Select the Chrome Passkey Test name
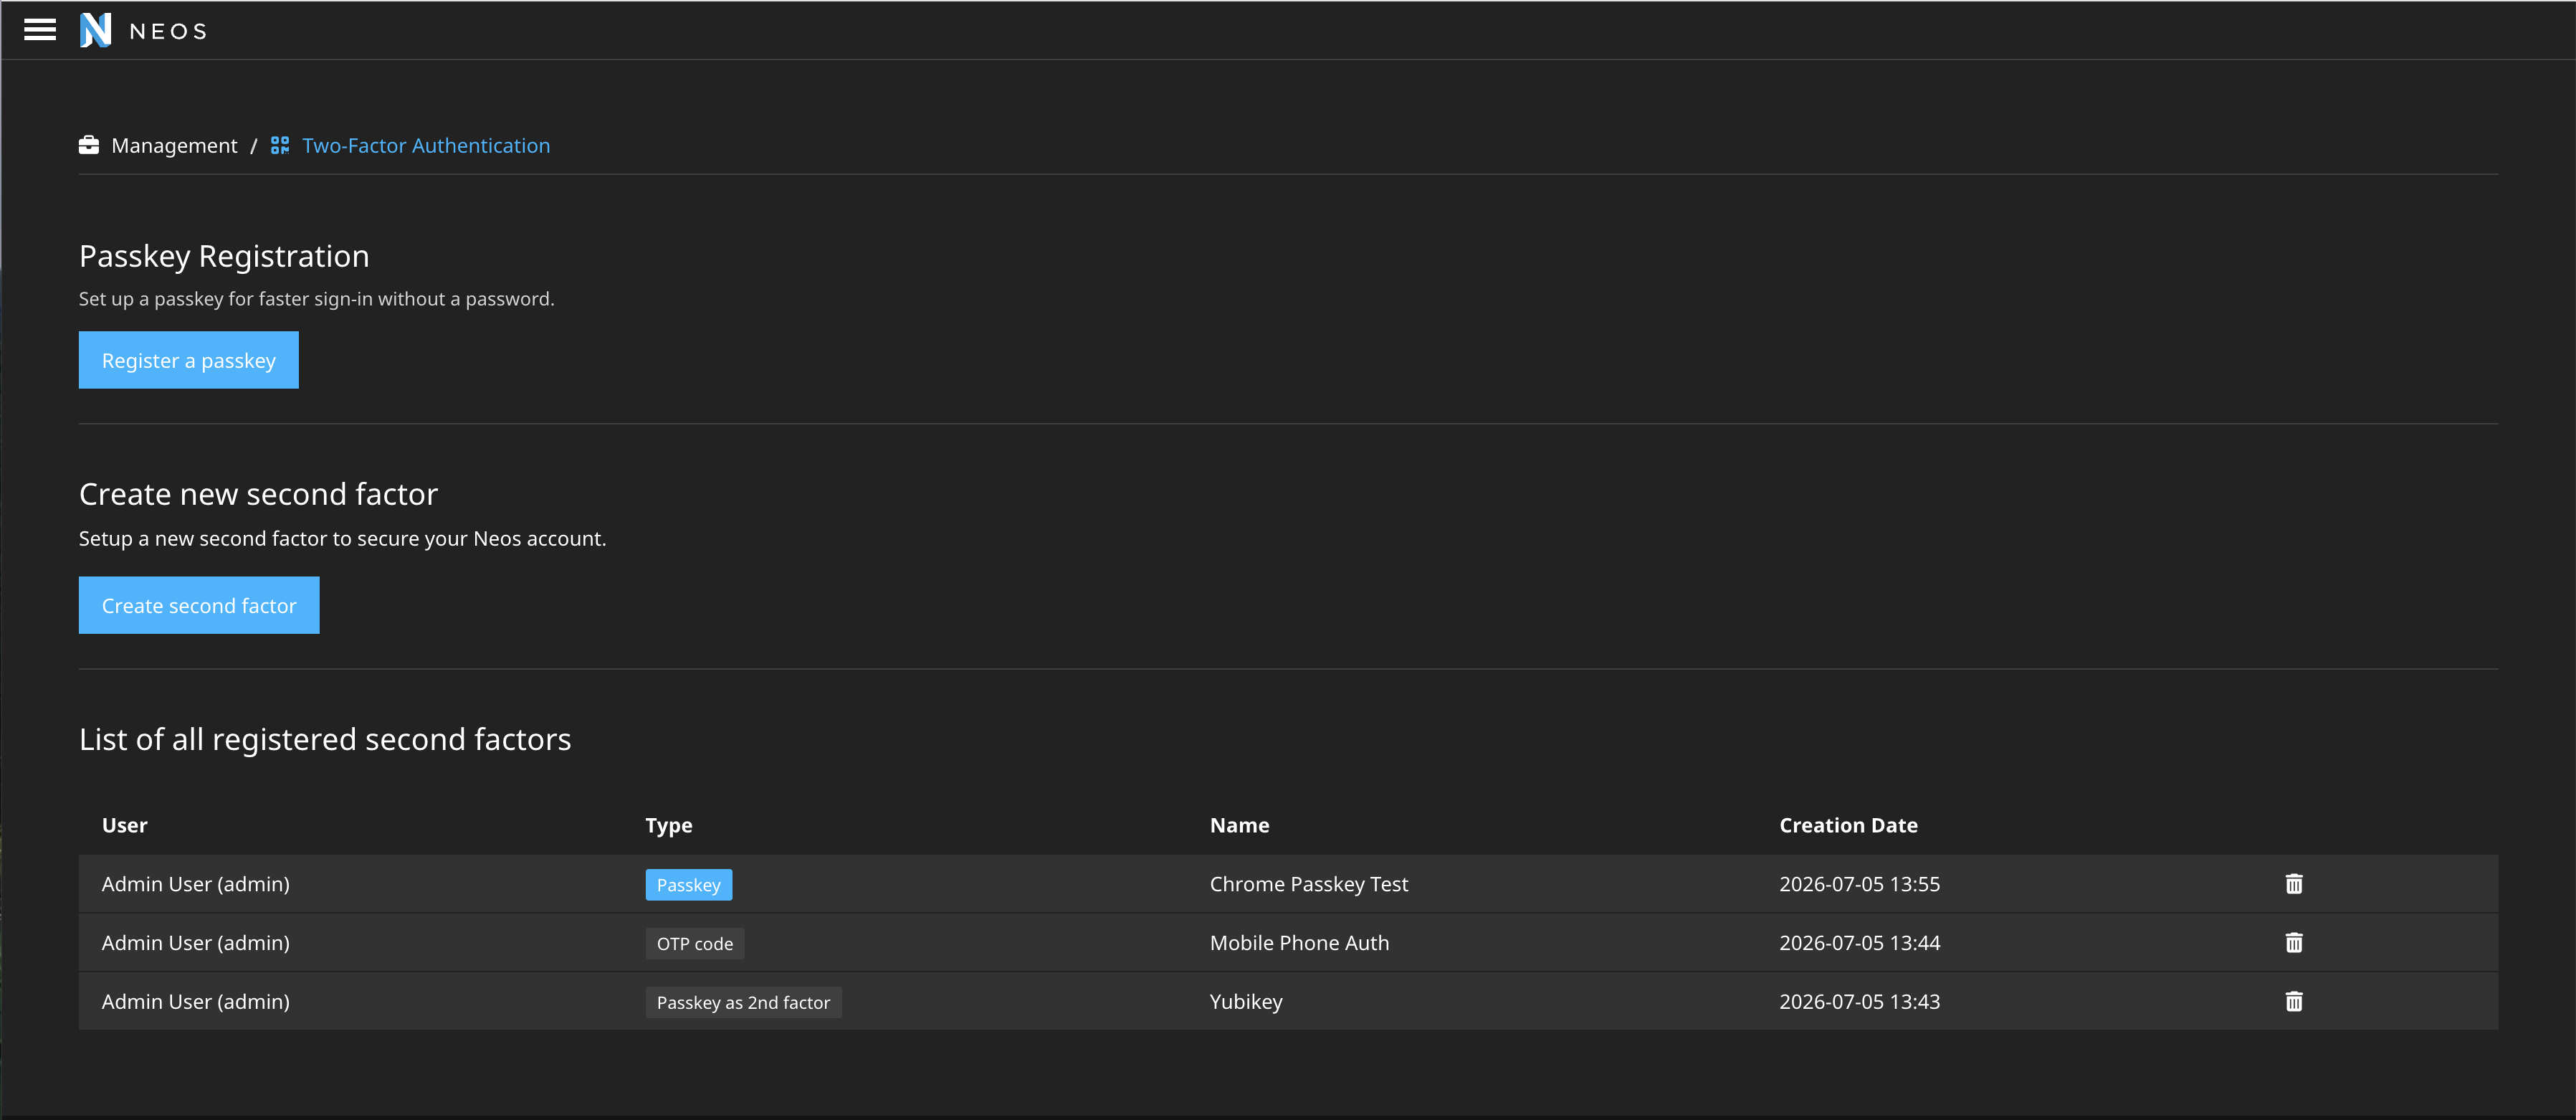2576x1120 pixels. tap(1309, 884)
